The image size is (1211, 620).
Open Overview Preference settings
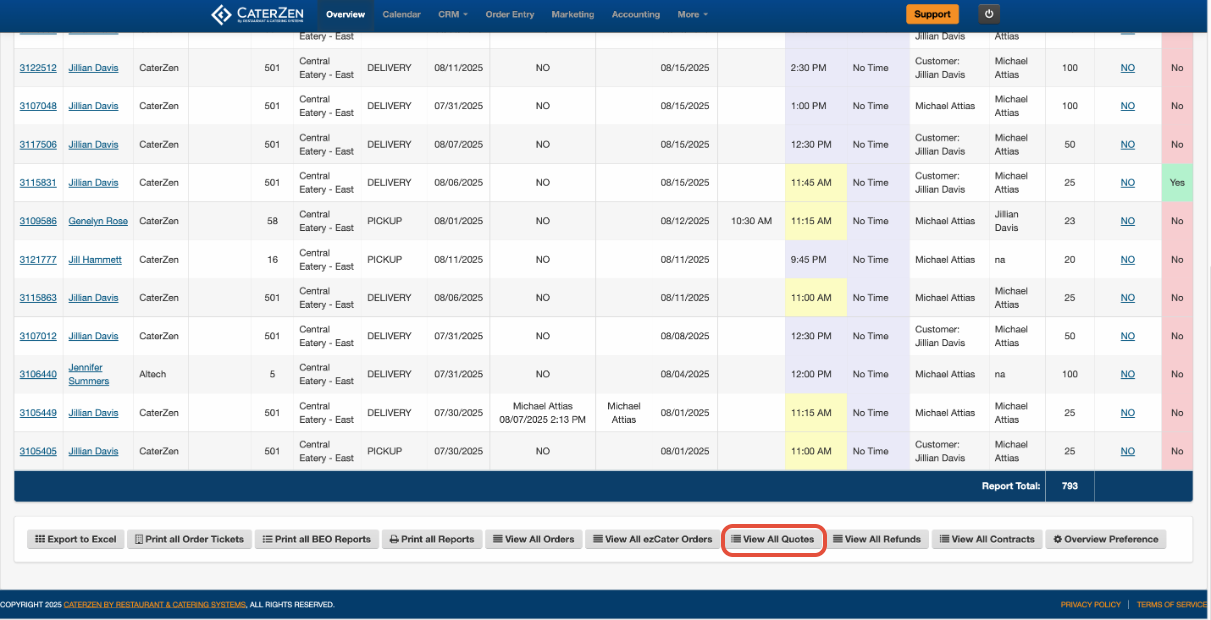[x=1105, y=539]
